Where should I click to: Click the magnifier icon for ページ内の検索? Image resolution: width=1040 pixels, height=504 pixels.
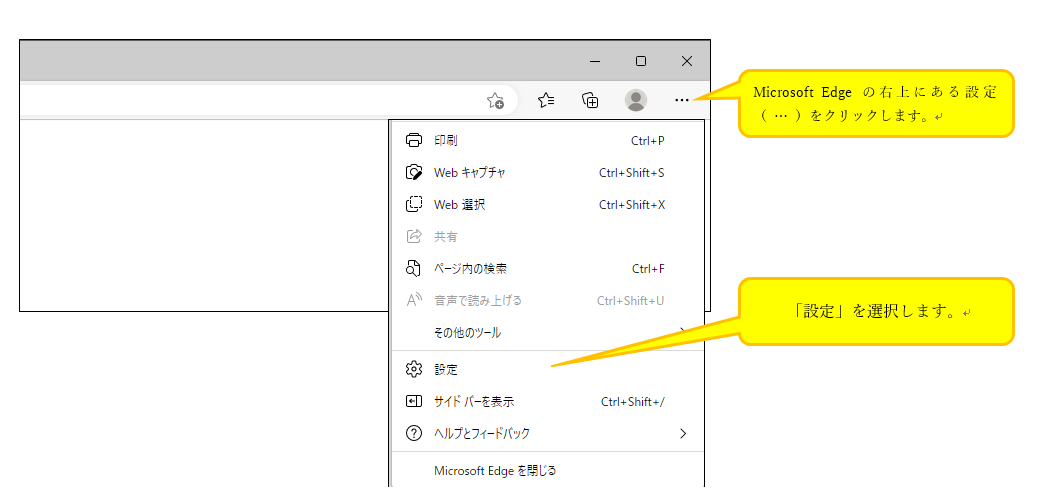point(413,269)
